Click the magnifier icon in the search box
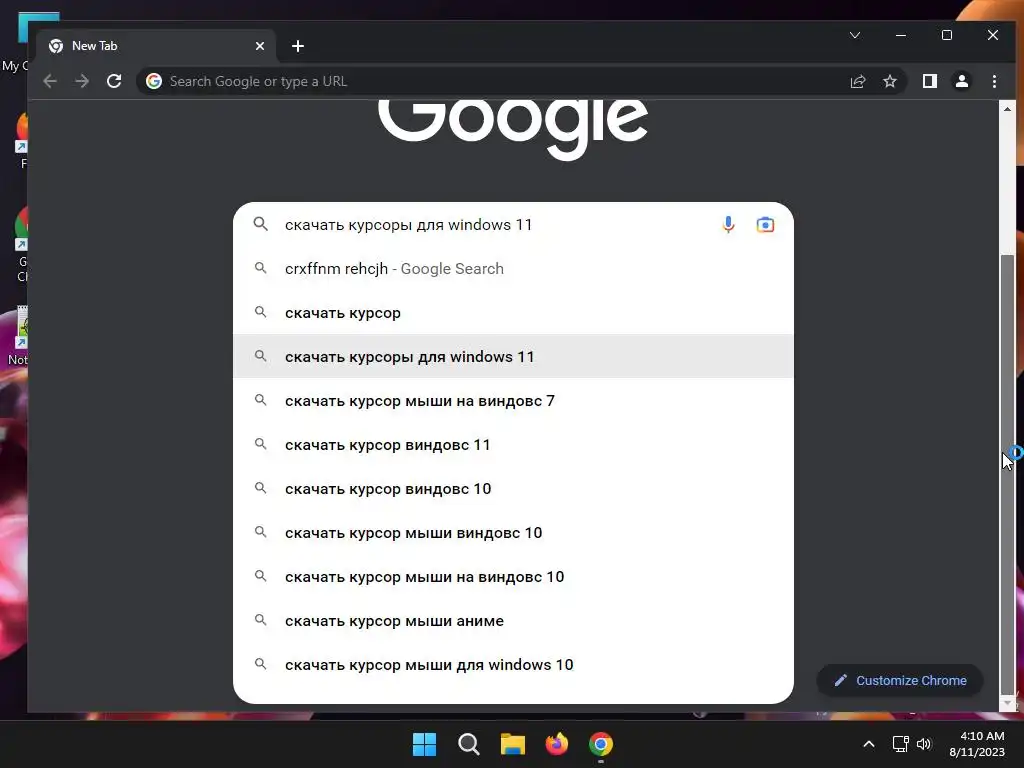Viewport: 1024px width, 768px height. (x=261, y=224)
